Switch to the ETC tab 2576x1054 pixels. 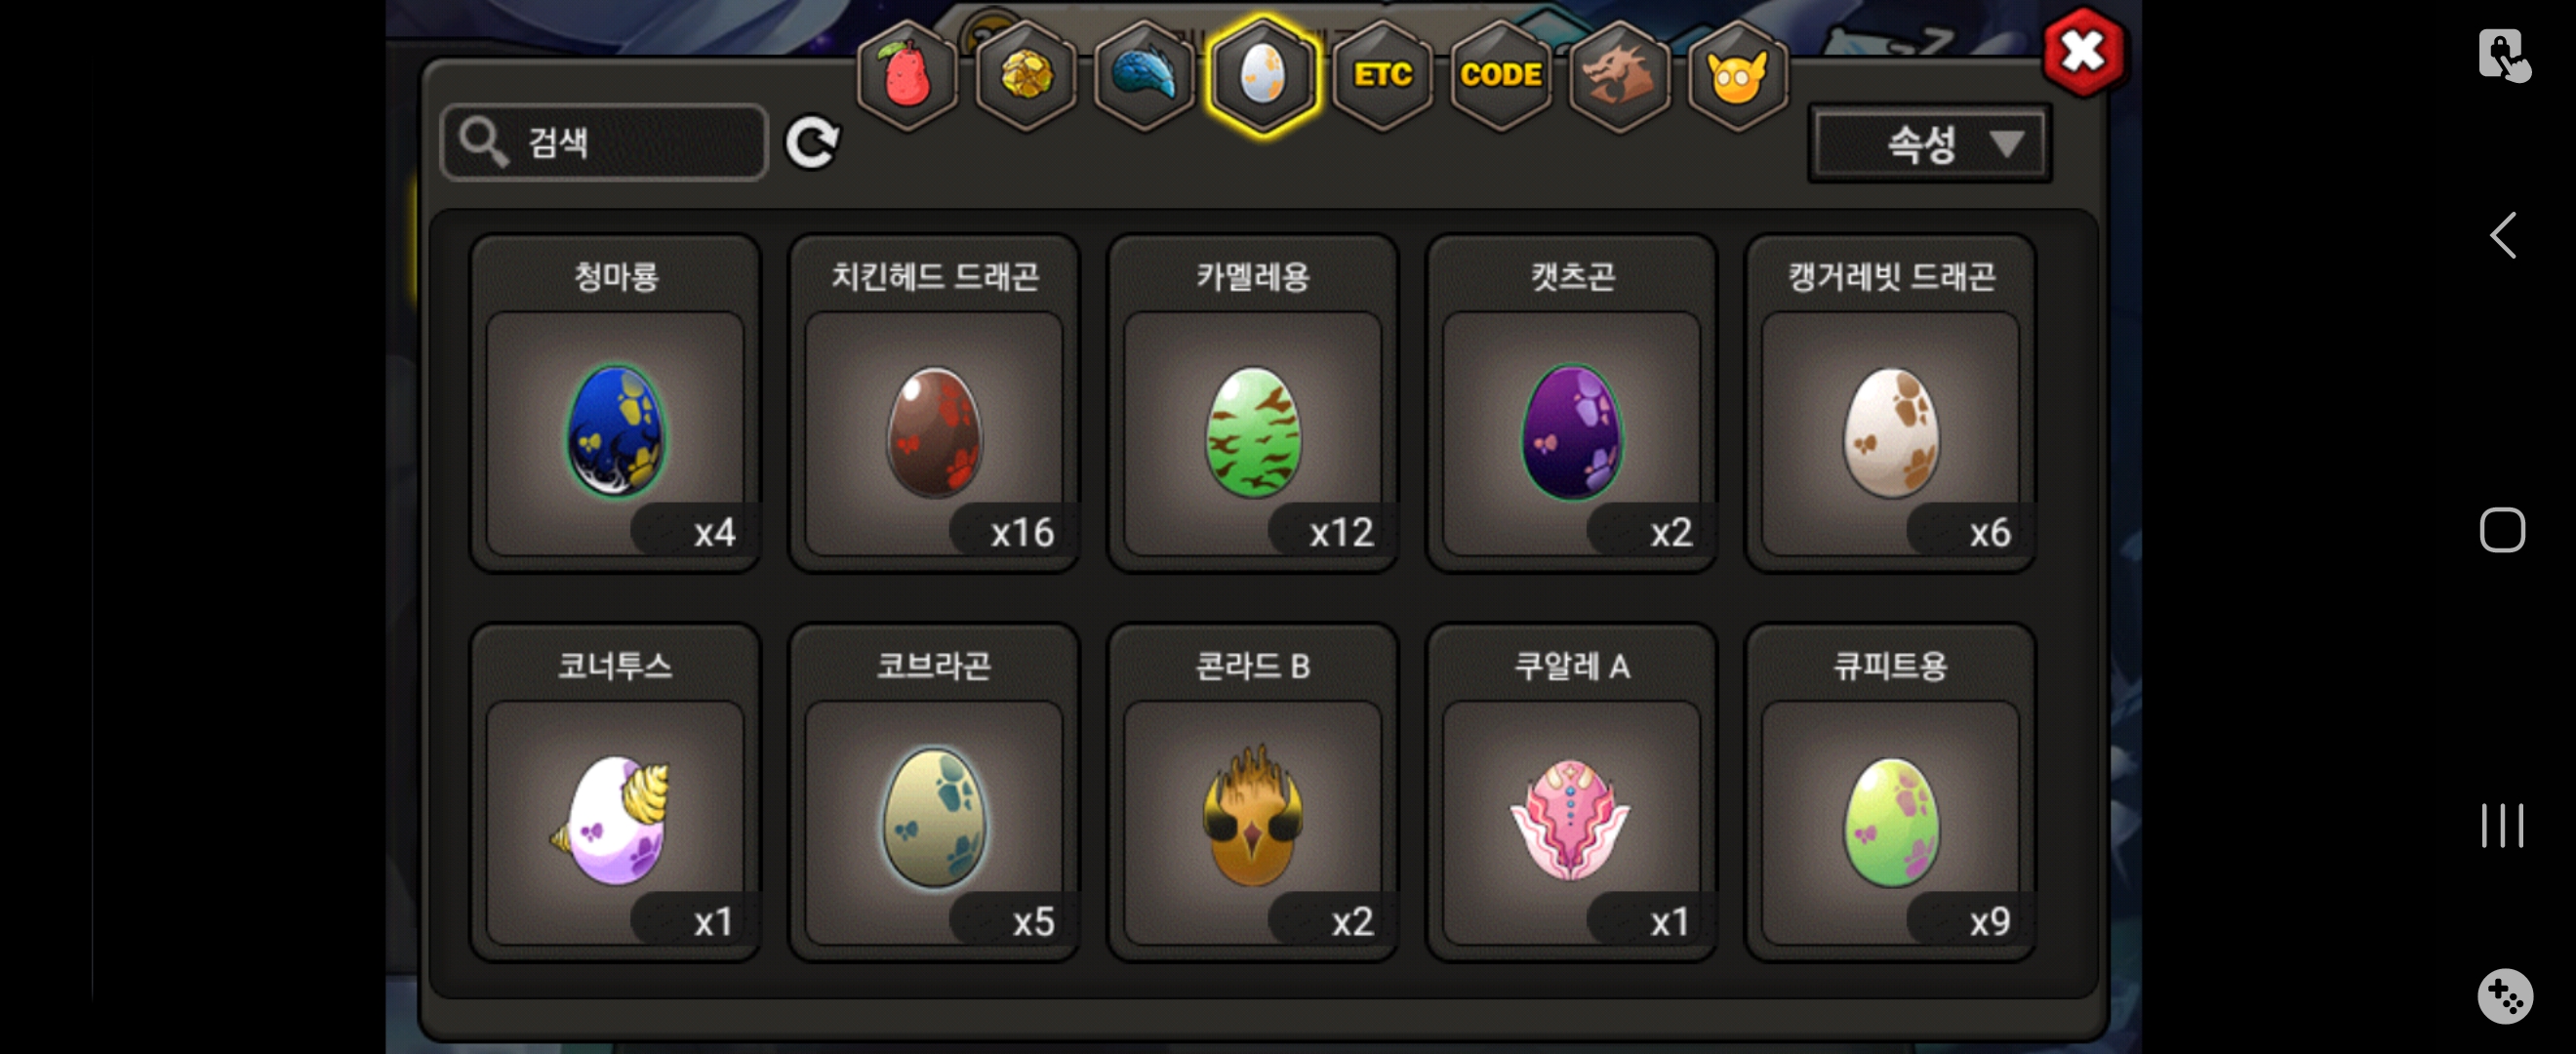pos(1382,76)
